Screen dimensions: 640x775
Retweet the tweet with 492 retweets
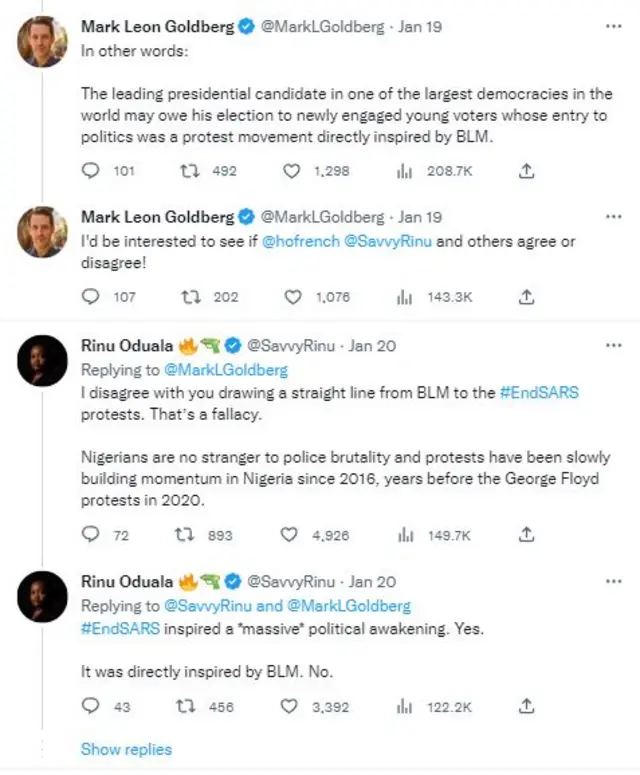(187, 171)
